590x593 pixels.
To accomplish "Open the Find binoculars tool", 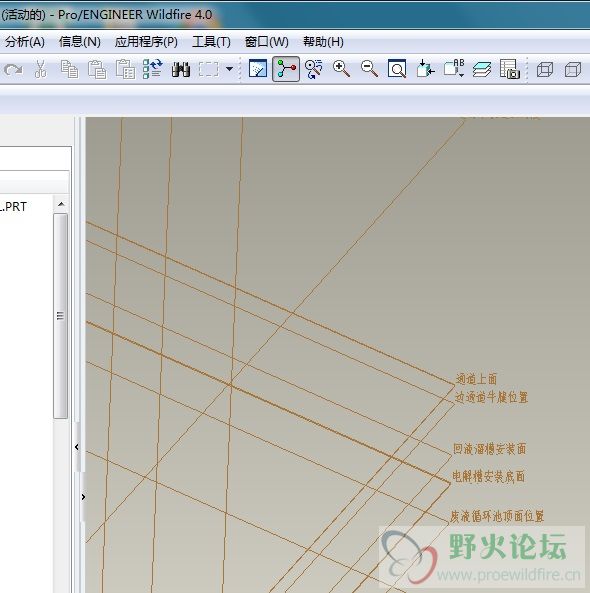I will [181, 70].
